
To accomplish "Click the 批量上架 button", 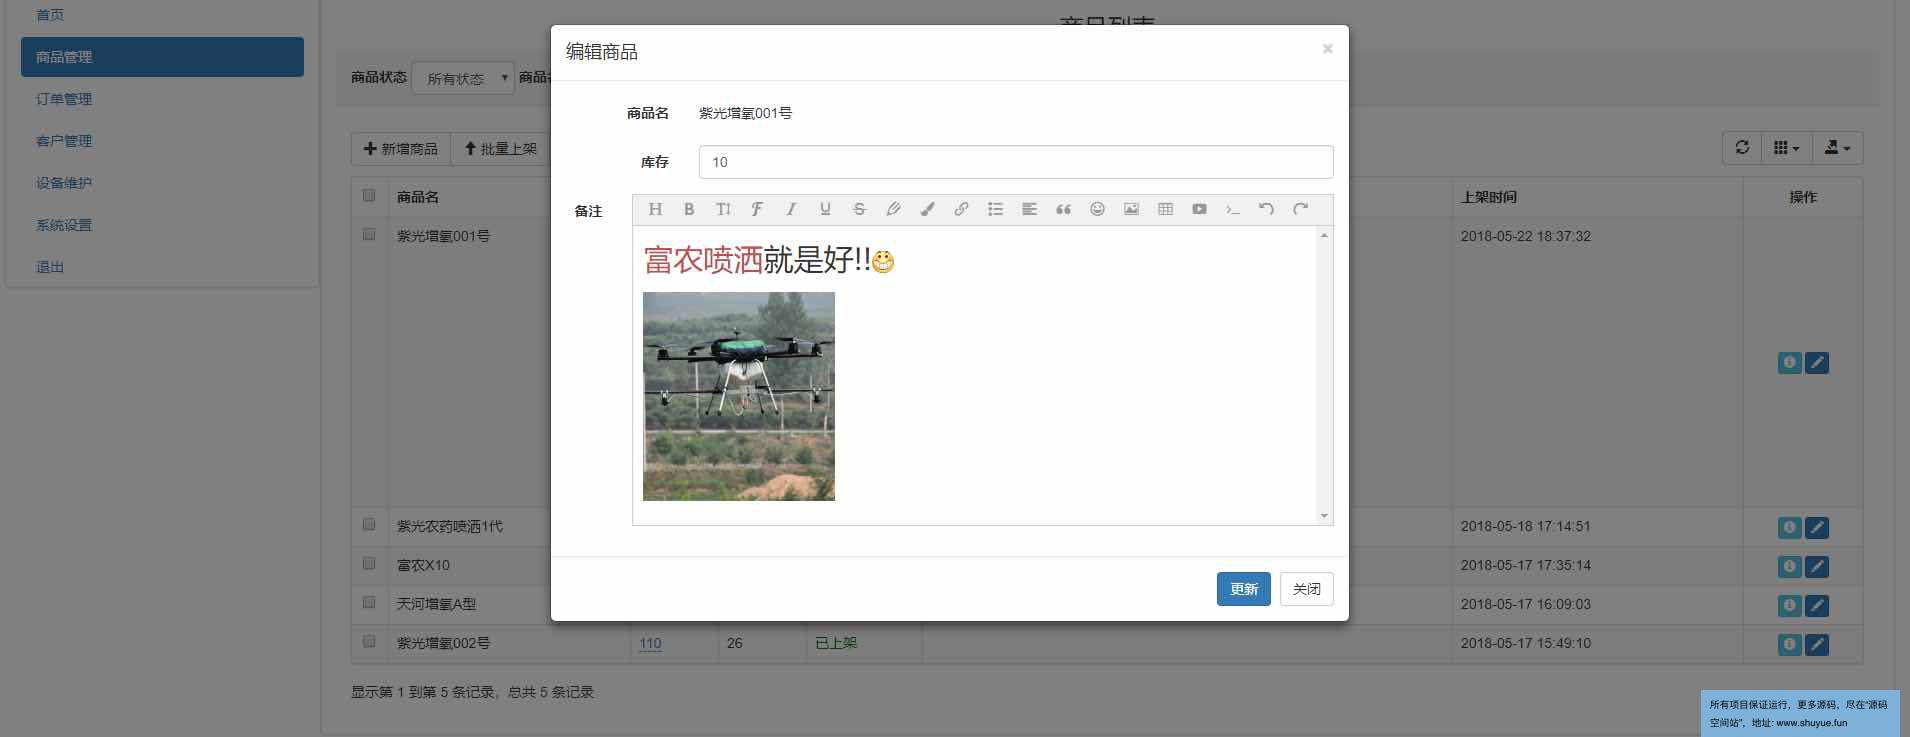I will click(500, 149).
